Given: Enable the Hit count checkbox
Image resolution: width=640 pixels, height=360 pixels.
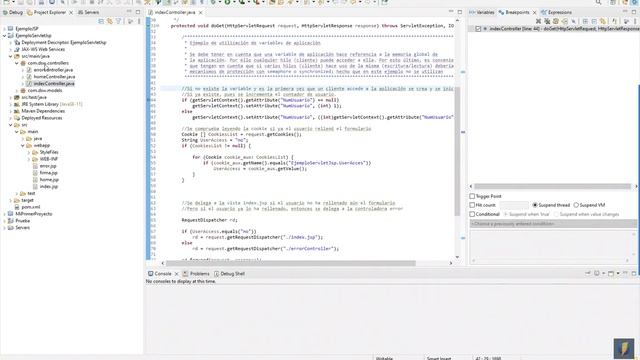Looking at the screenshot, I should click(472, 205).
